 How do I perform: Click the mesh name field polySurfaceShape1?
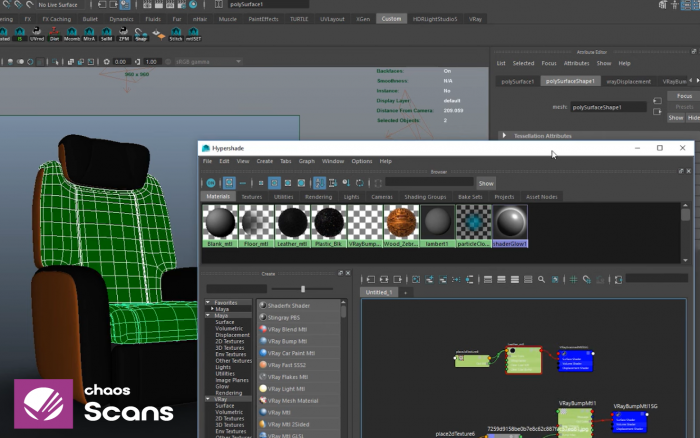[608, 107]
